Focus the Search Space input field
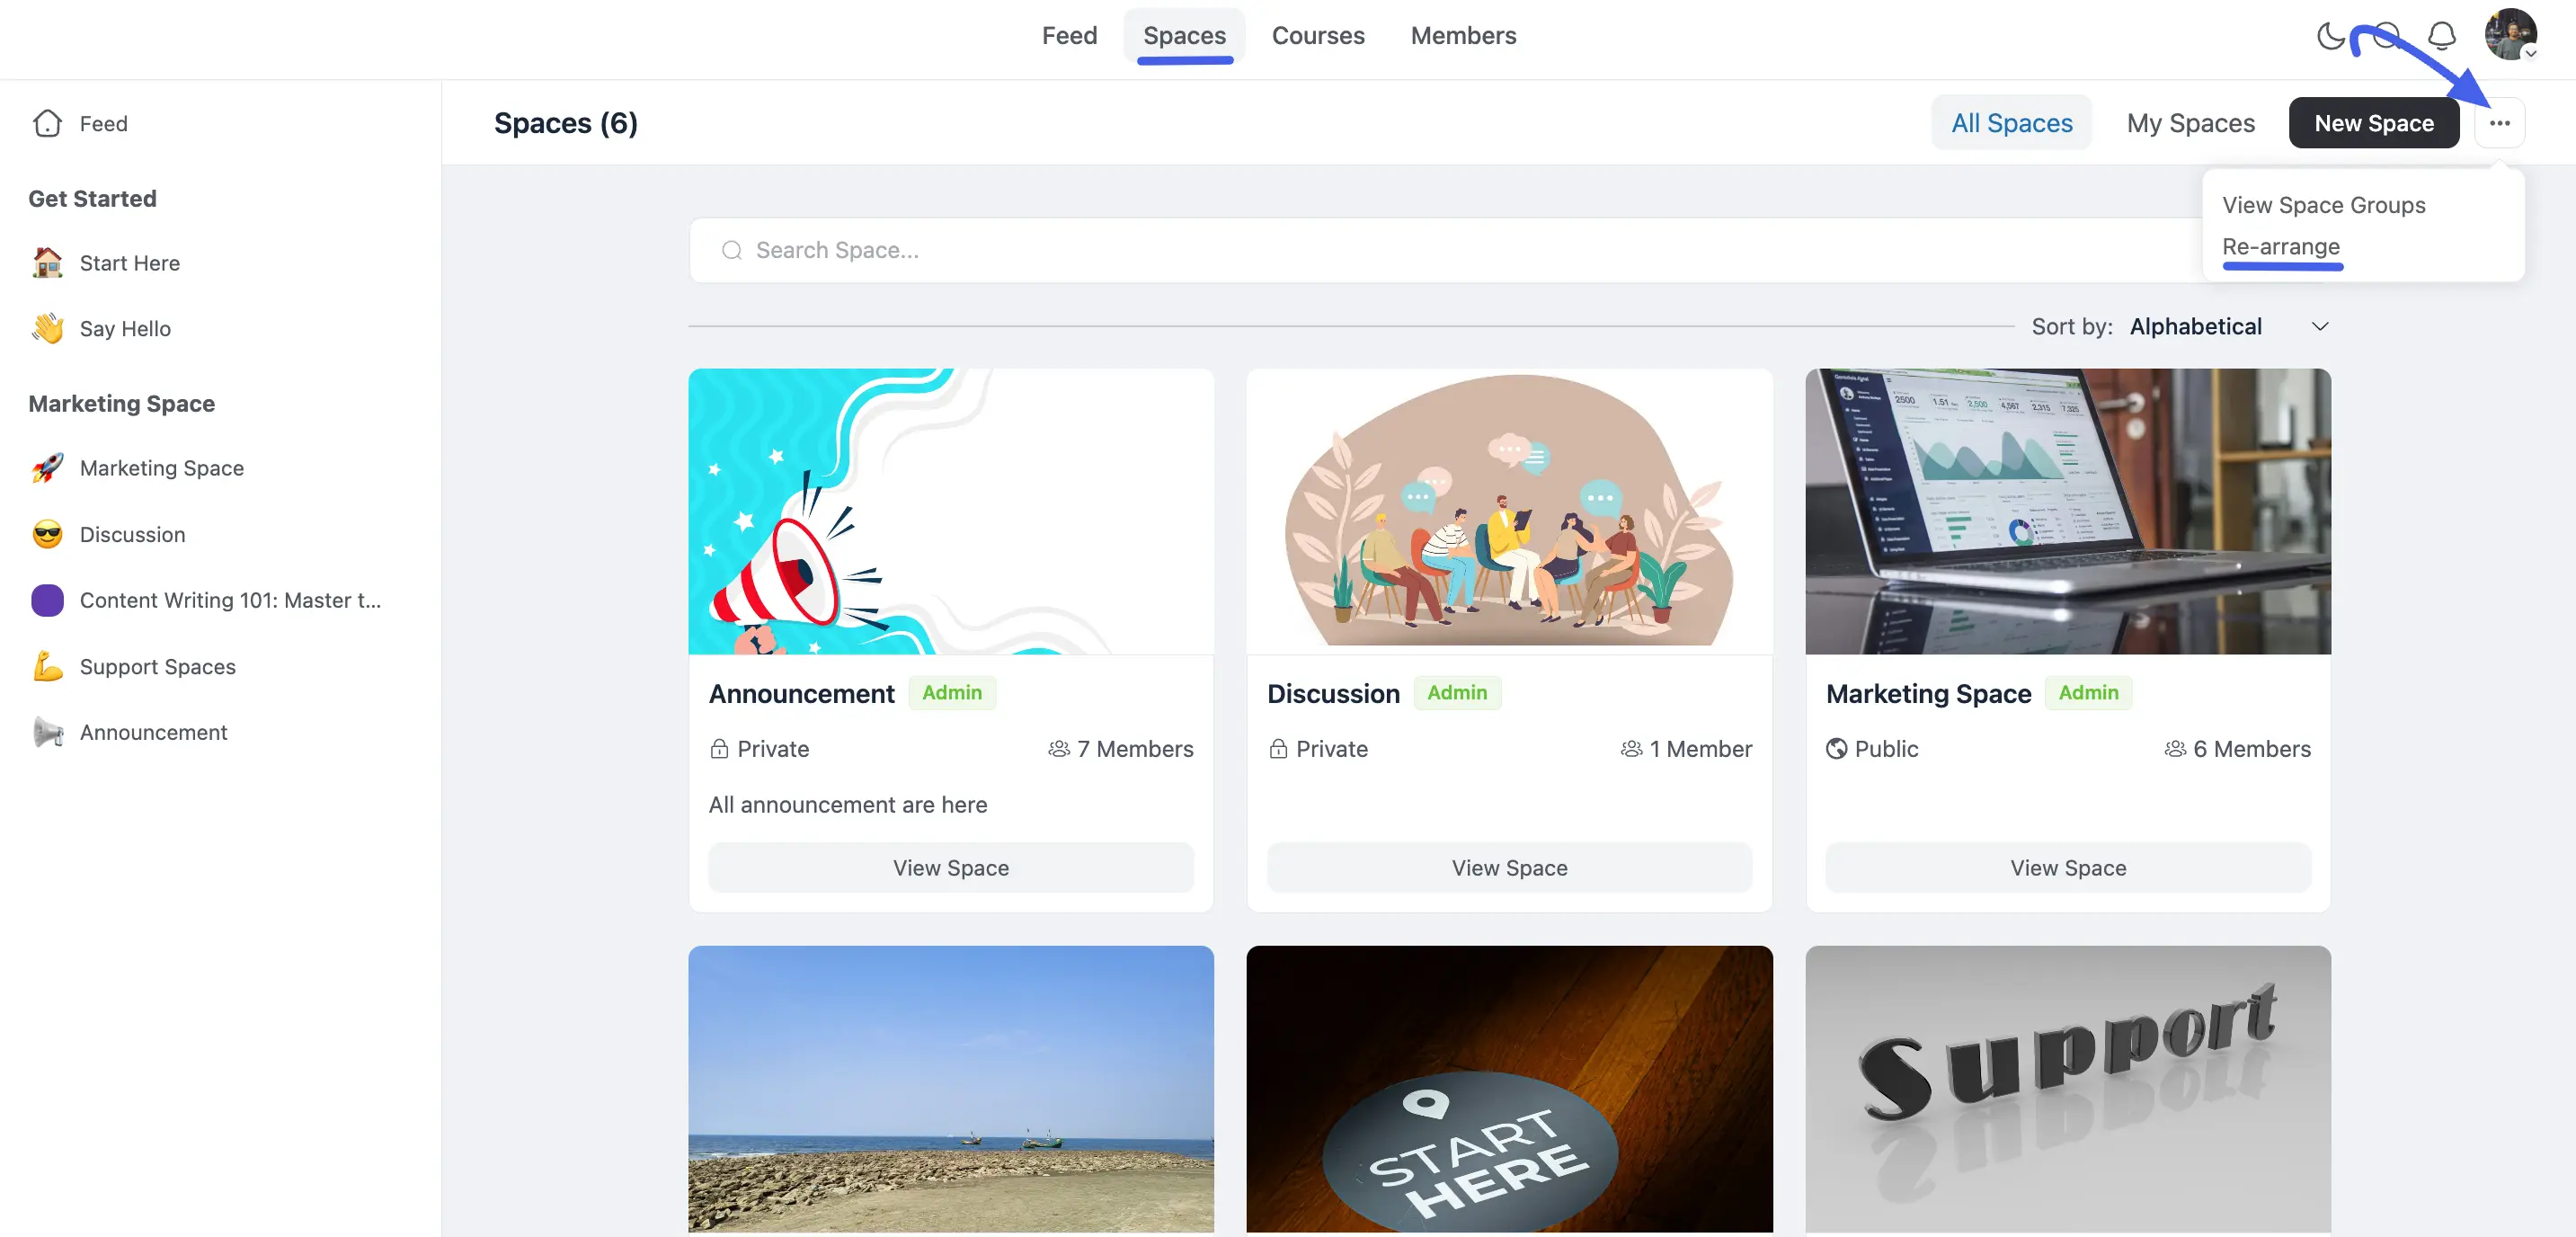The image size is (2576, 1237). coord(1509,250)
